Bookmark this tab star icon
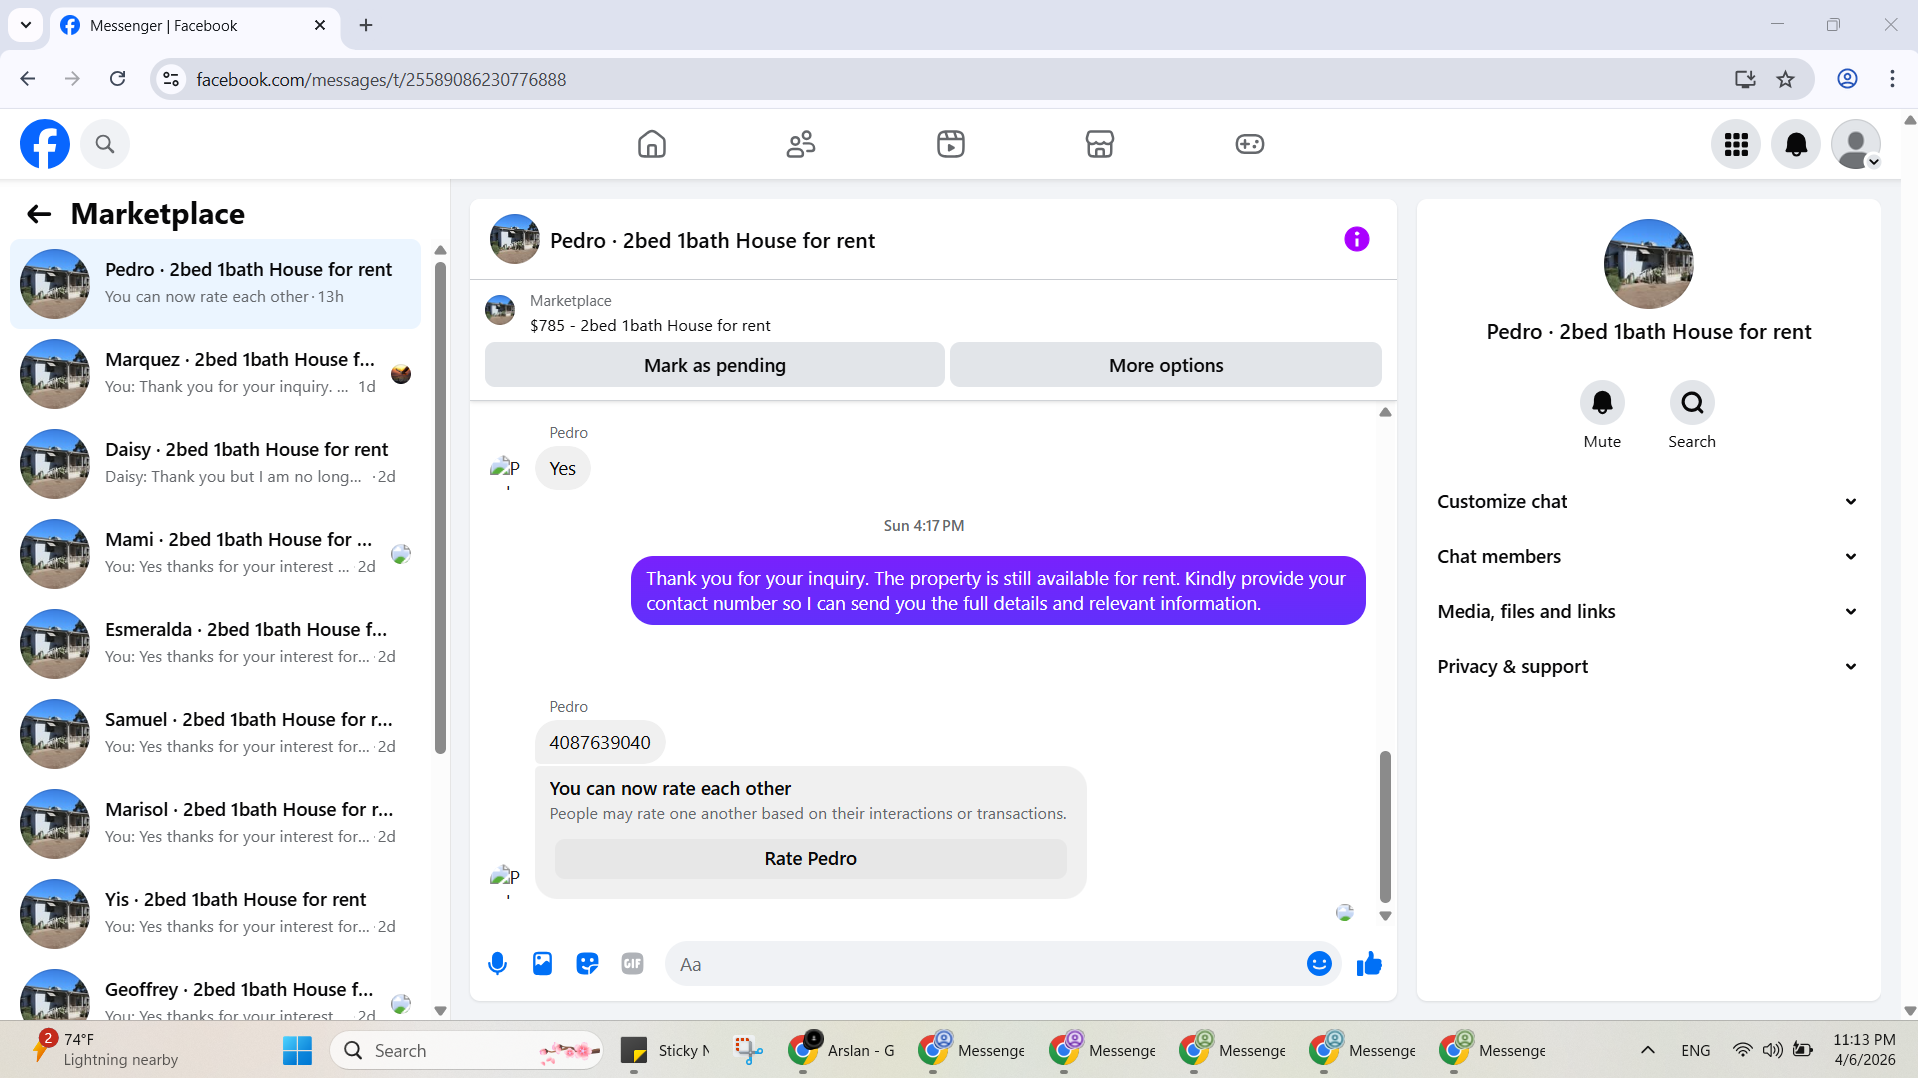The width and height of the screenshot is (1918, 1078). [1785, 79]
